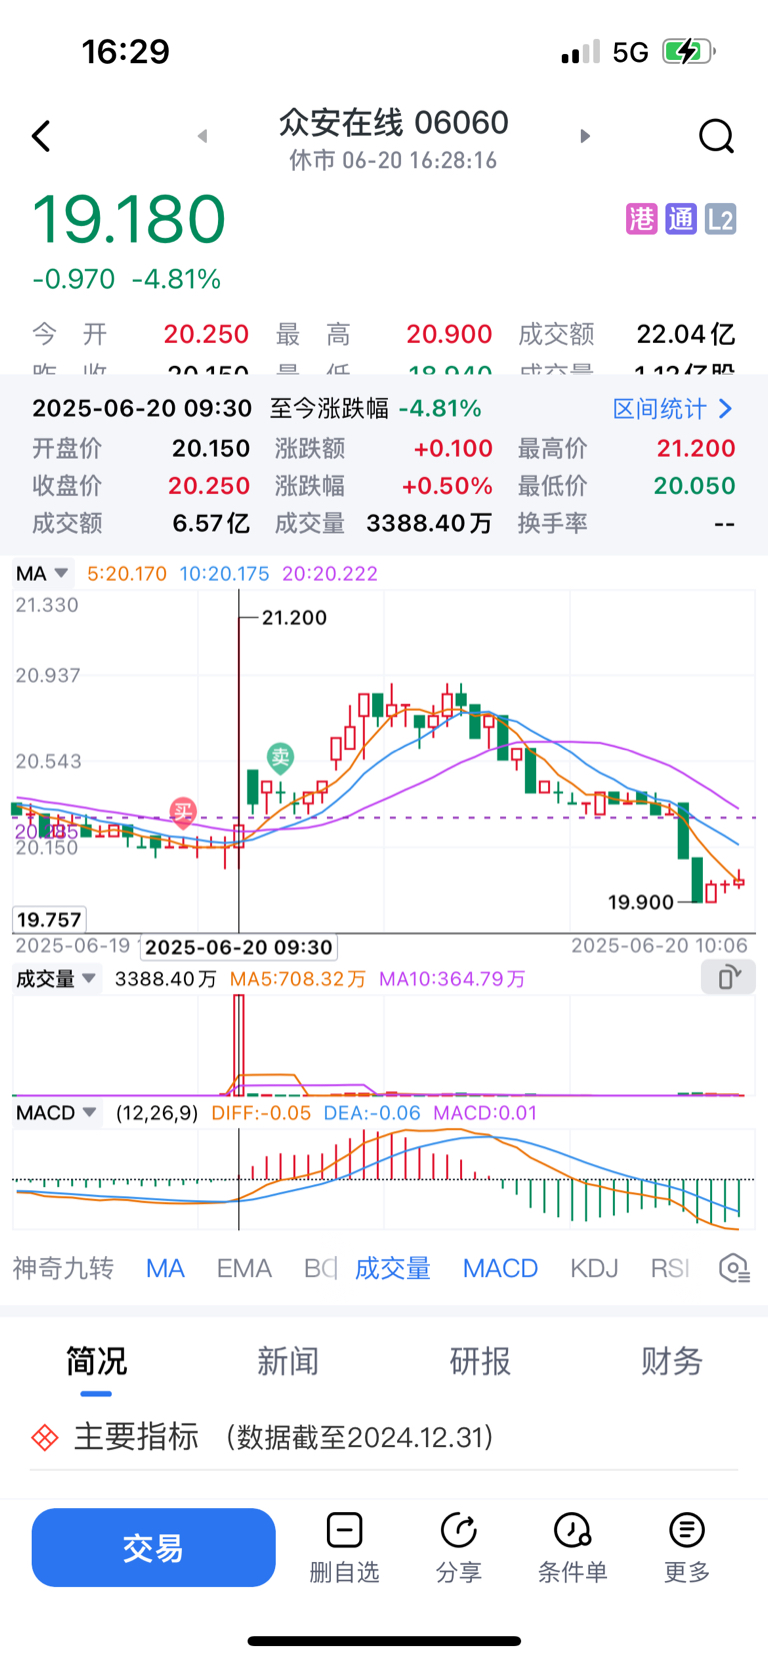Tap the status bar time 16:29
768x1663 pixels.
[125, 52]
